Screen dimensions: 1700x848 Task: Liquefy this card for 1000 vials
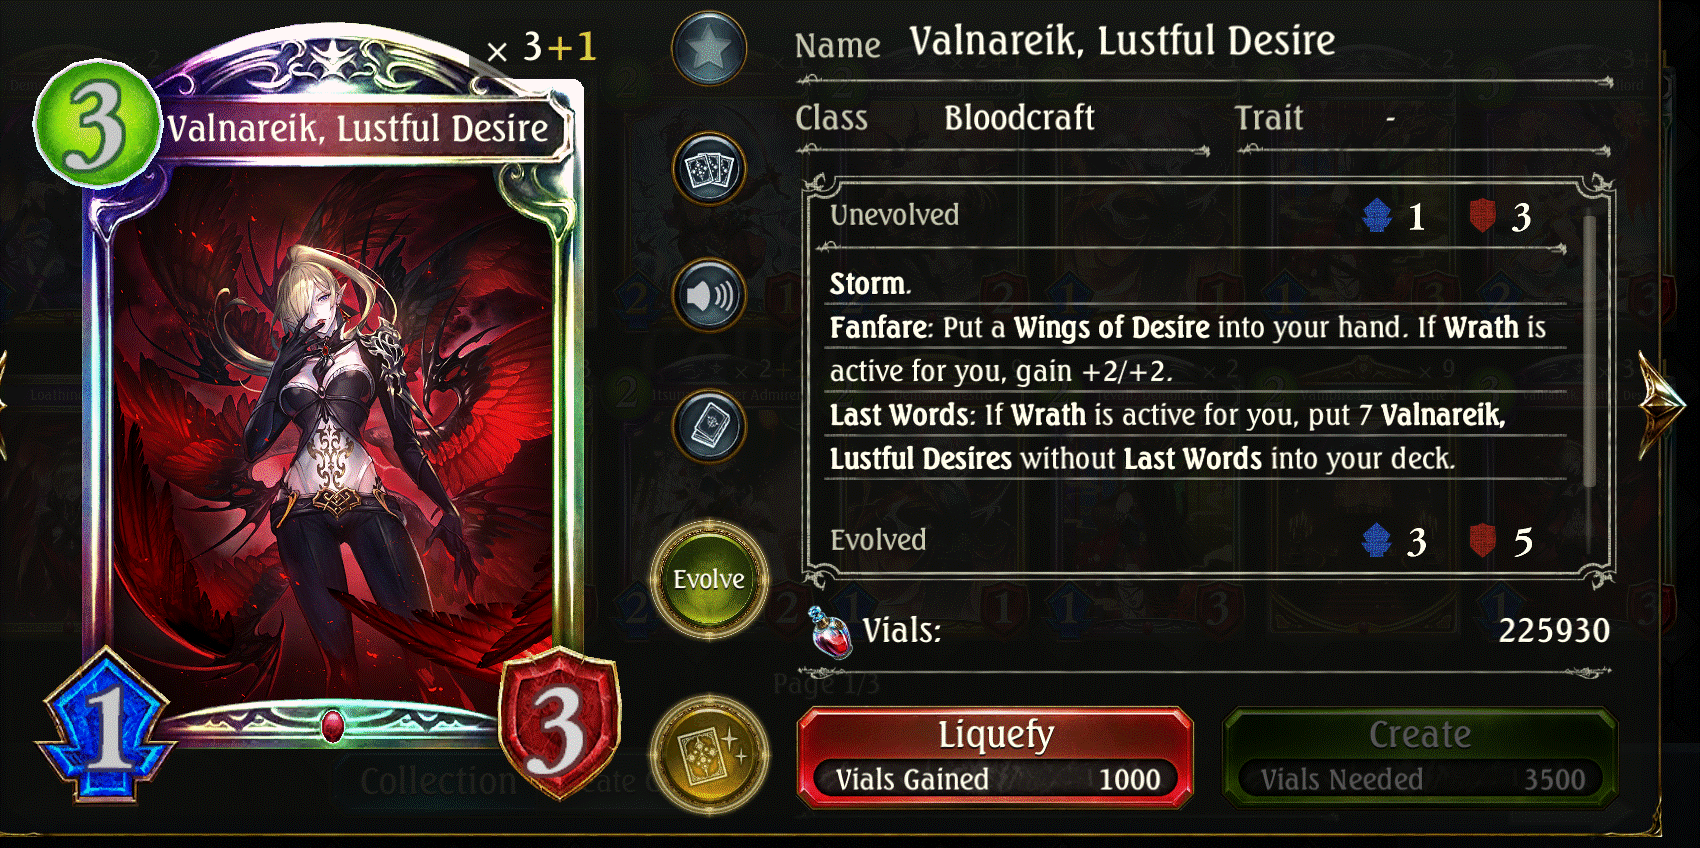tap(995, 757)
